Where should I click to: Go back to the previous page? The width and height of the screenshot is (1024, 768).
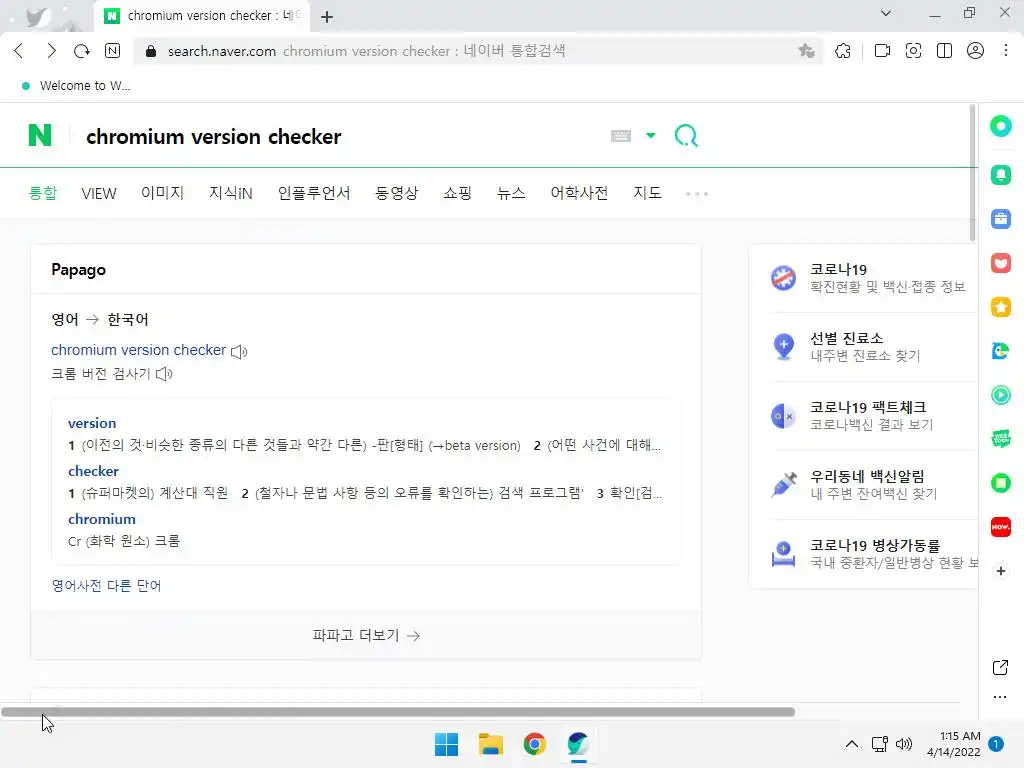click(x=19, y=51)
